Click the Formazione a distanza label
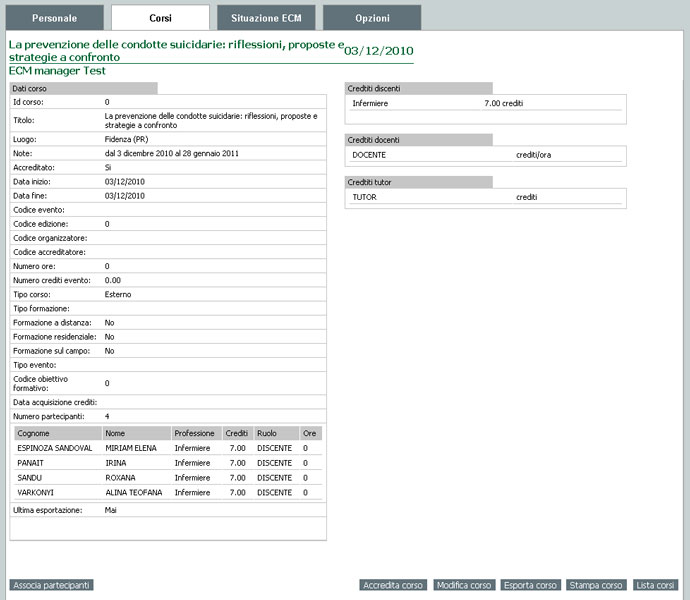This screenshot has width=690, height=600. tap(52, 323)
